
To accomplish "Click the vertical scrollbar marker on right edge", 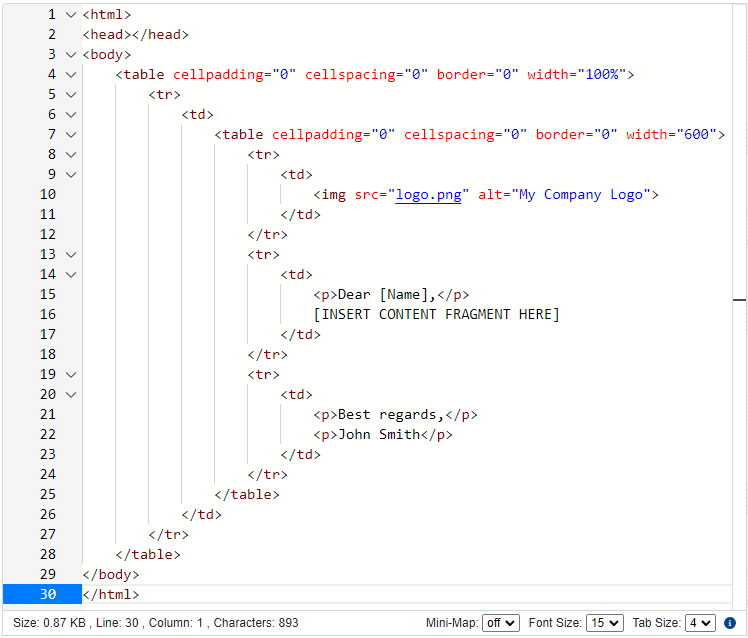I will click(x=739, y=300).
